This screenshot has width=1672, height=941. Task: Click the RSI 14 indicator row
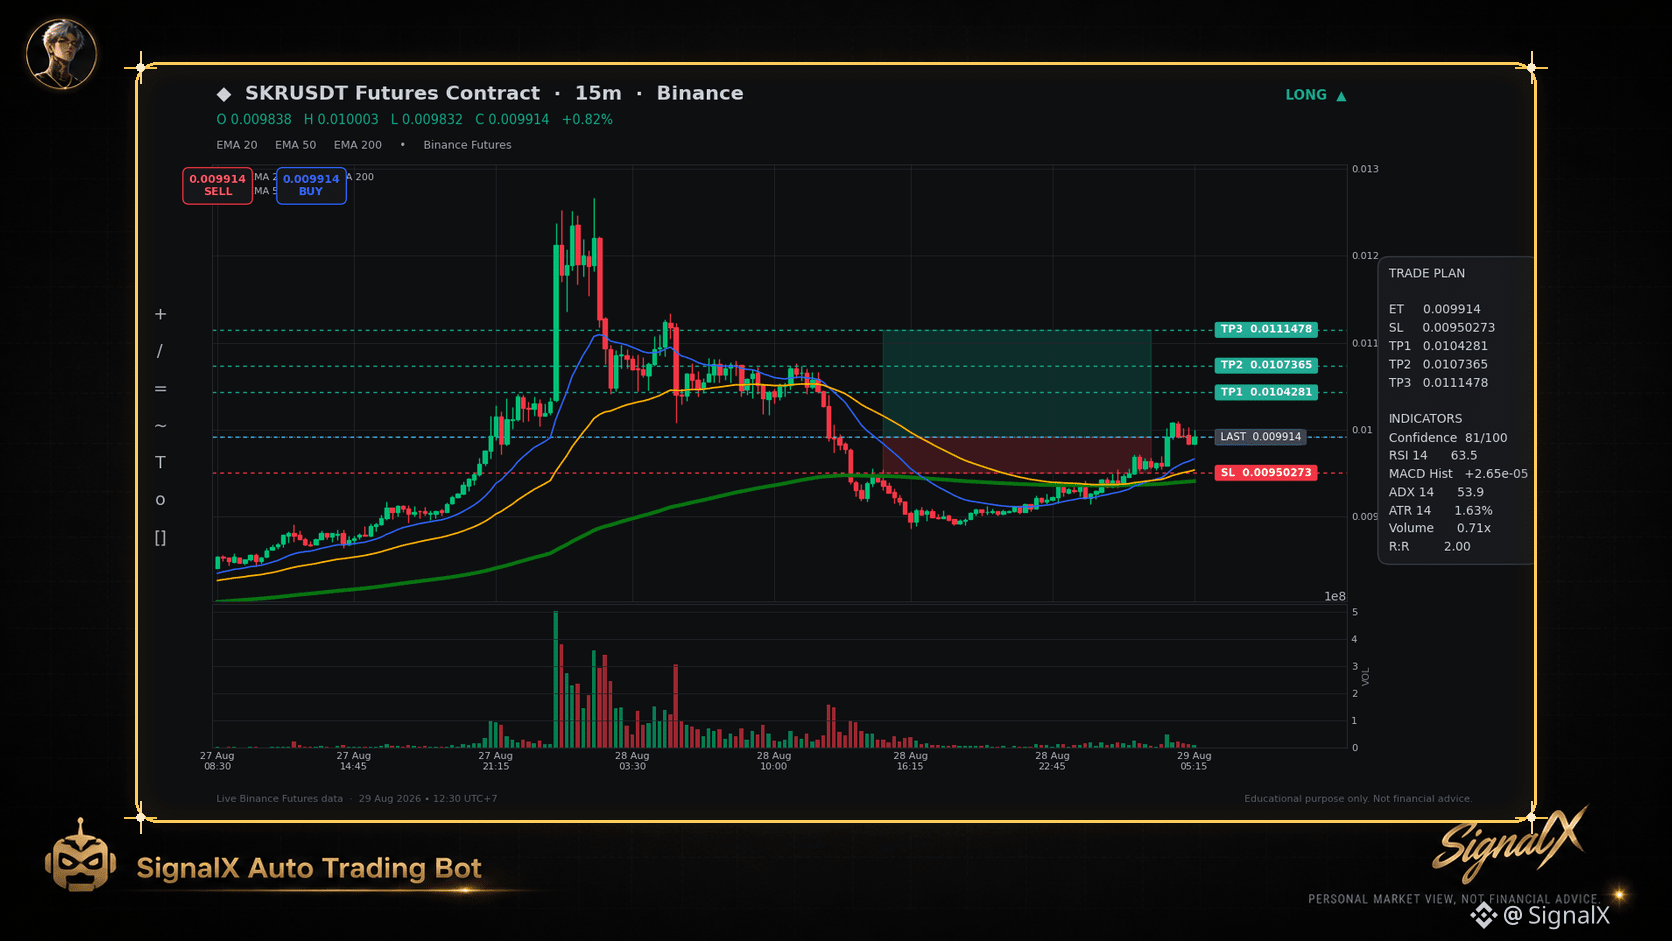tap(1433, 455)
